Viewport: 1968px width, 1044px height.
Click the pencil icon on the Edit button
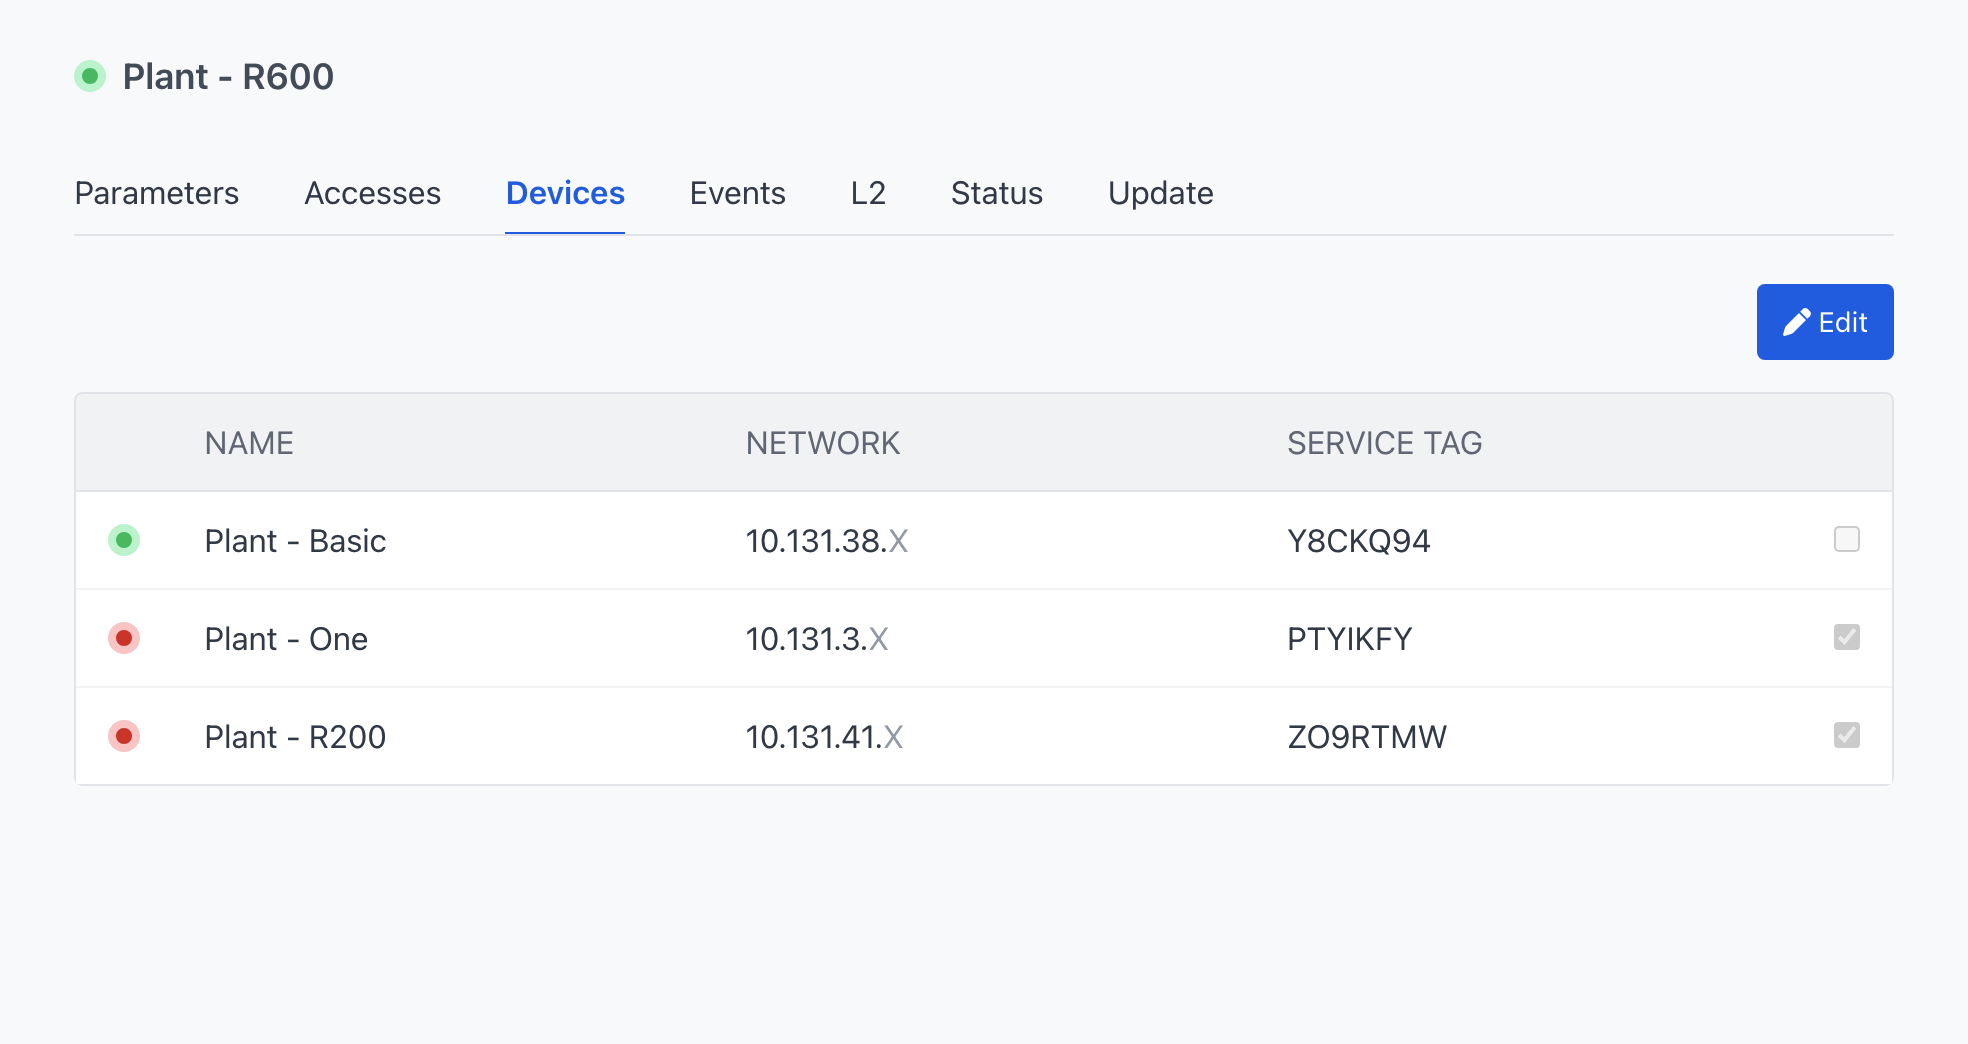(x=1796, y=322)
